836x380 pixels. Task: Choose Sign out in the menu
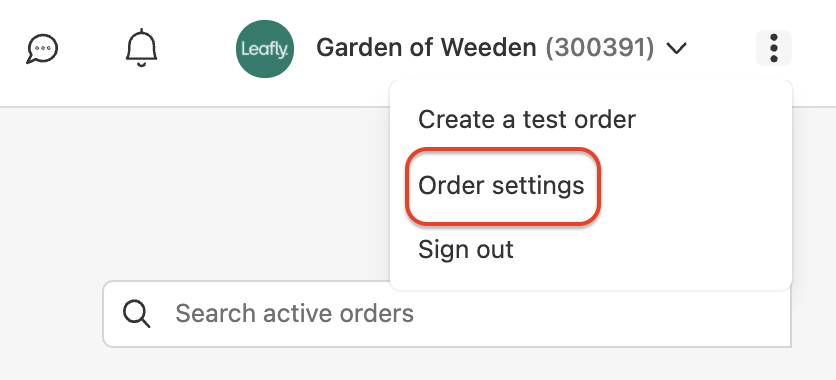465,249
